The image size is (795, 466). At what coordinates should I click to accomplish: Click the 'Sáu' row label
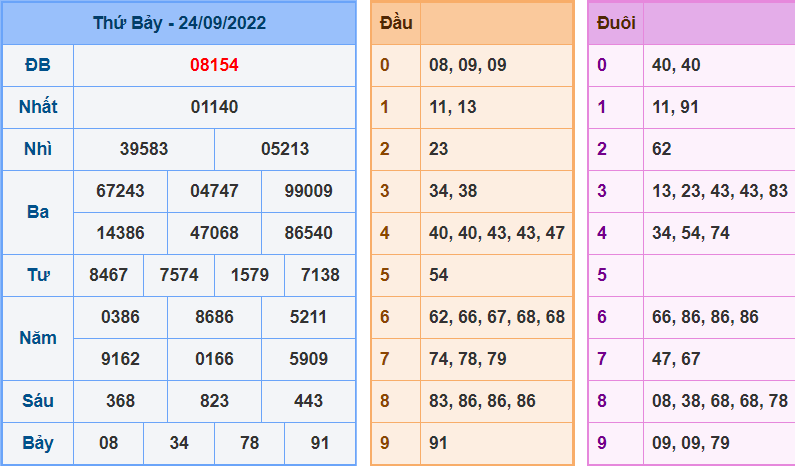pyautogui.click(x=38, y=401)
